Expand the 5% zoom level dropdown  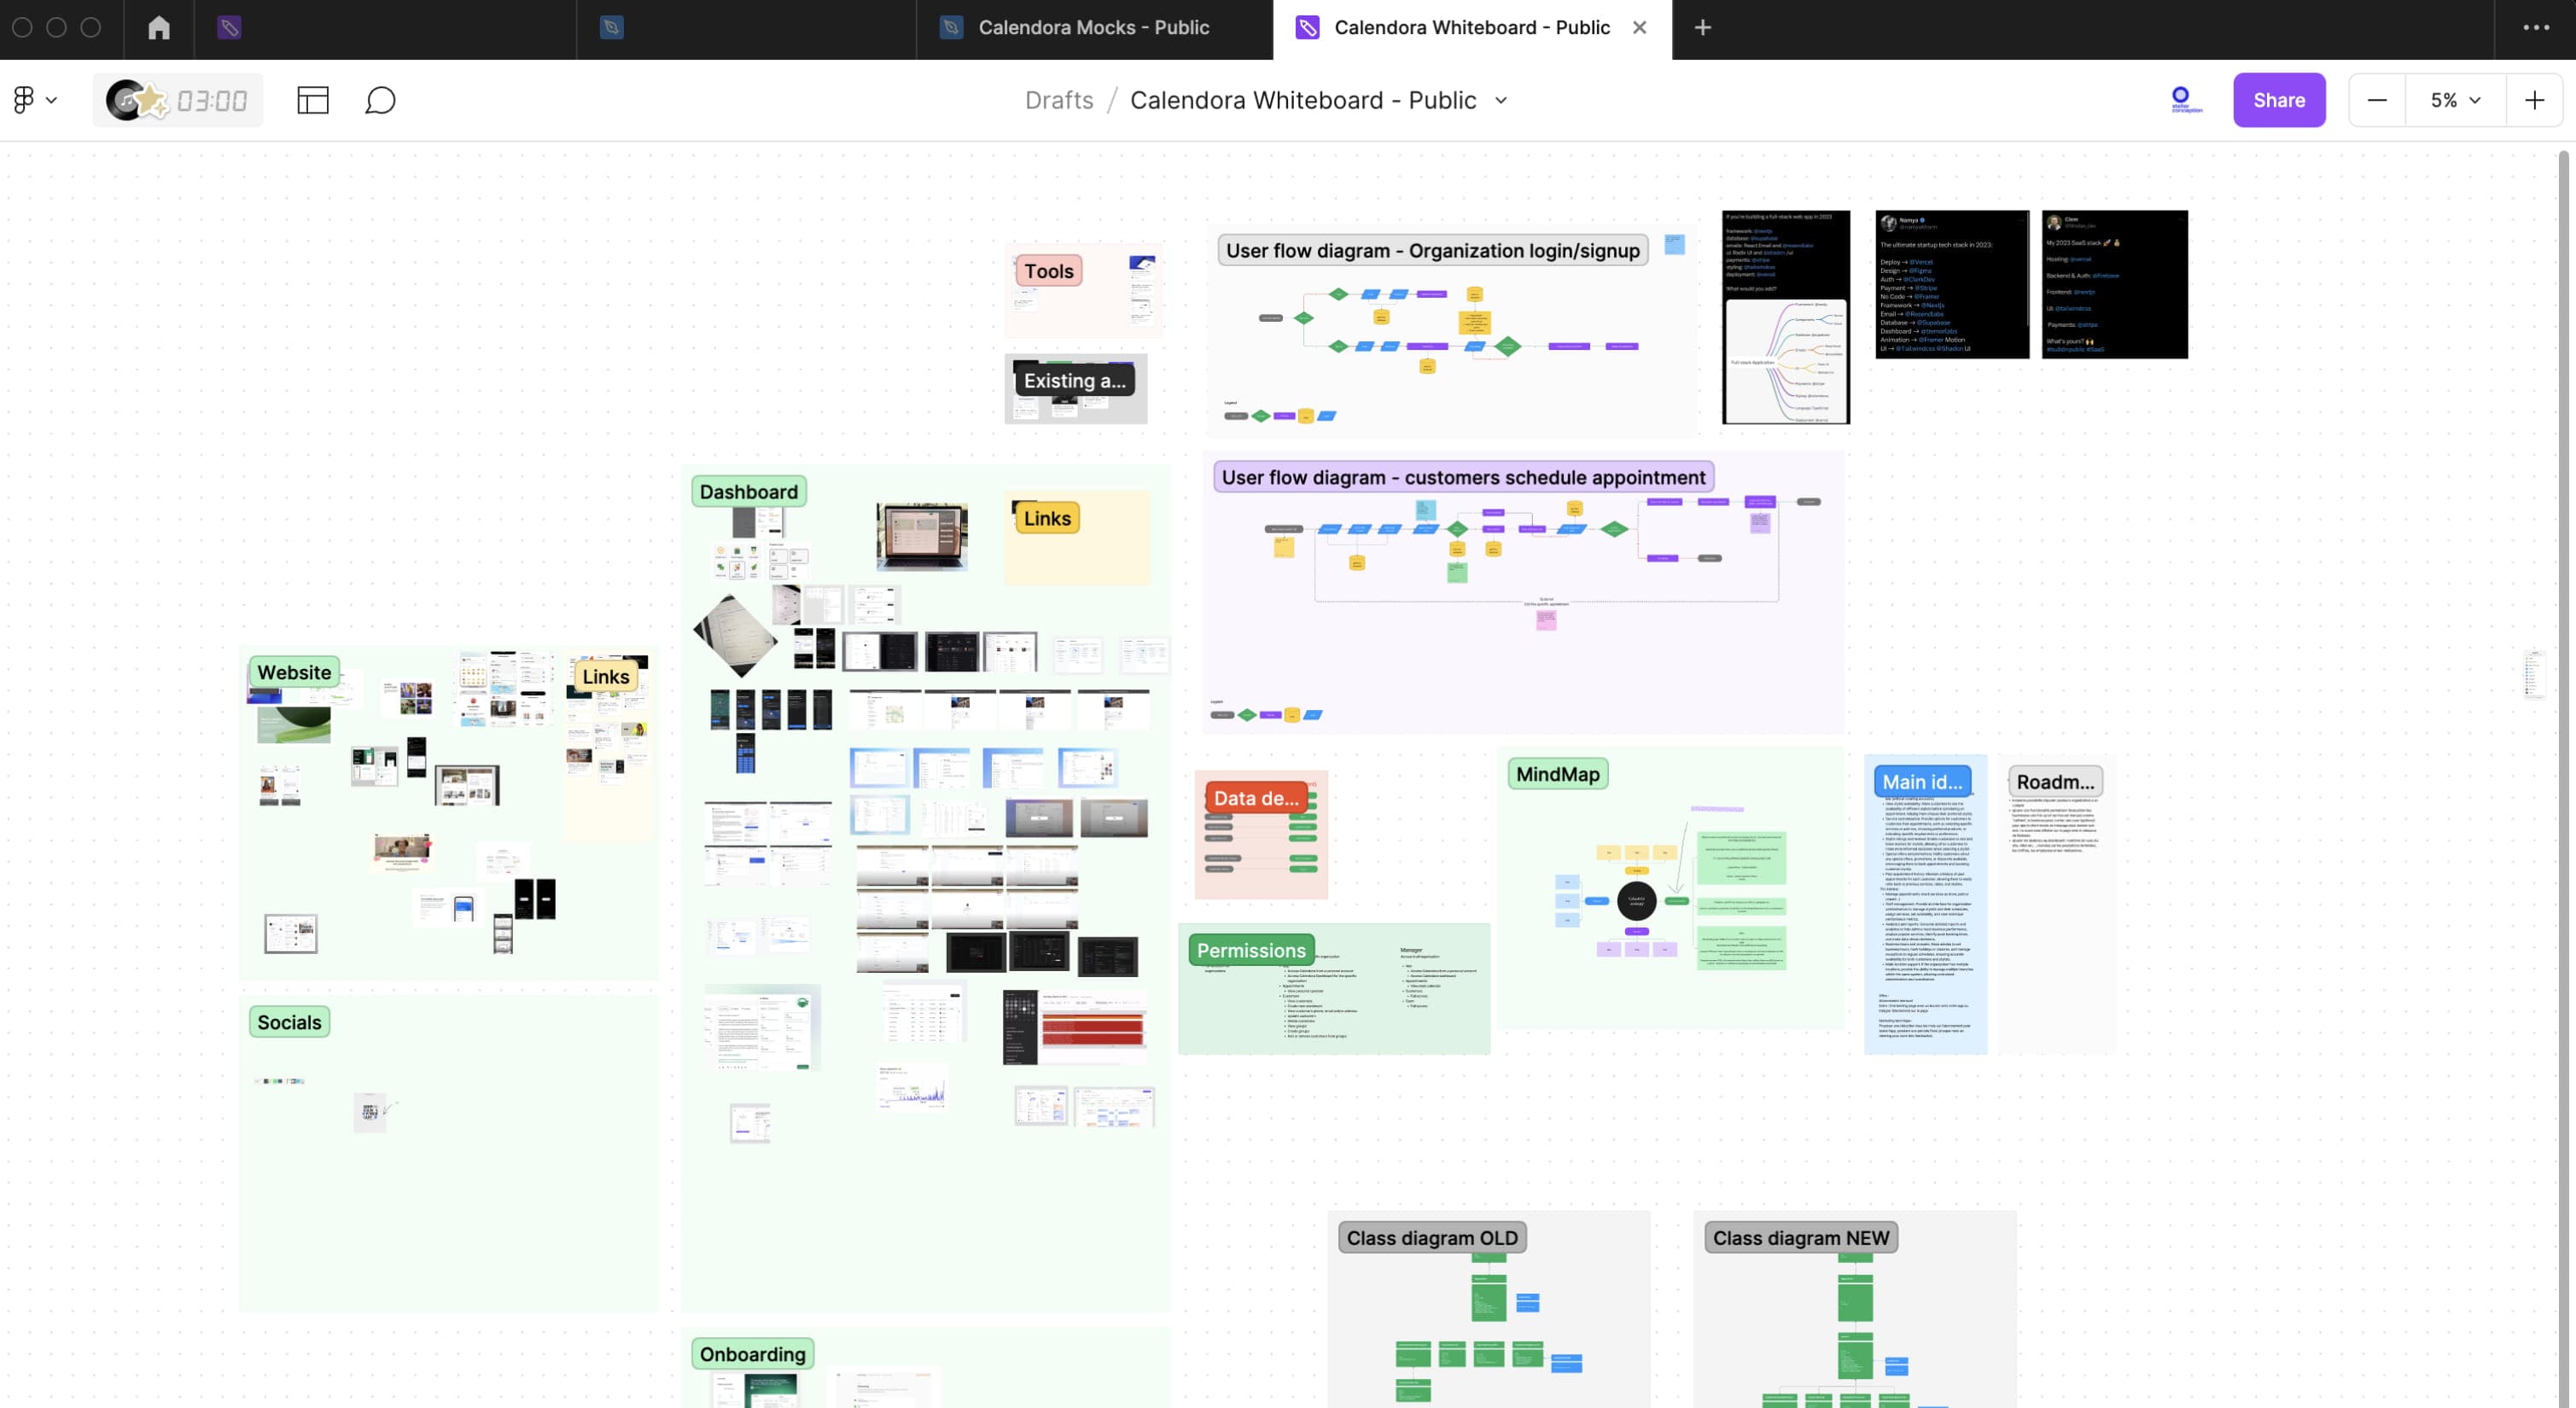click(2455, 100)
